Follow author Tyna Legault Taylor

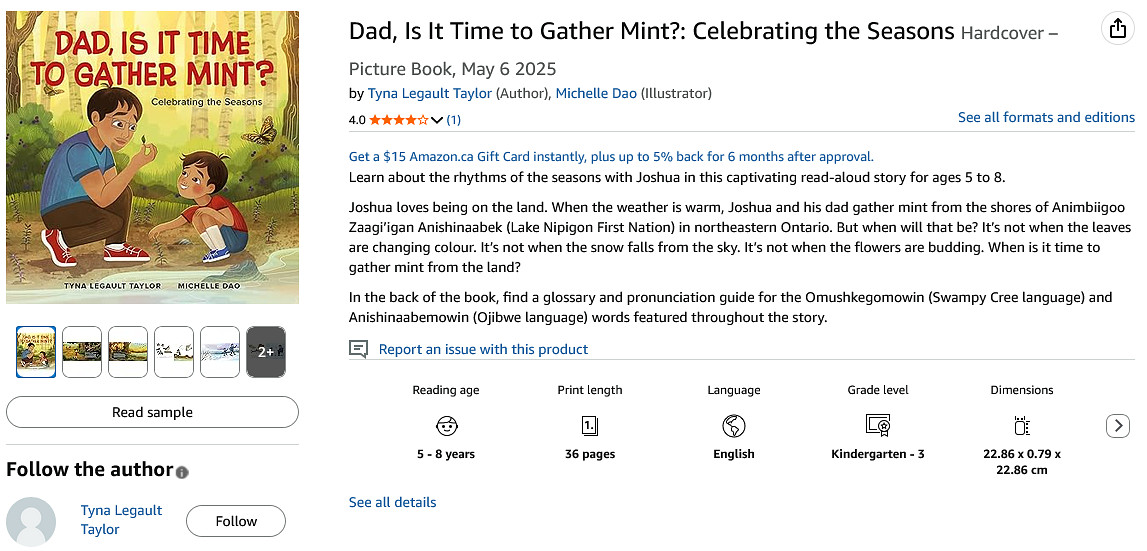[x=236, y=521]
